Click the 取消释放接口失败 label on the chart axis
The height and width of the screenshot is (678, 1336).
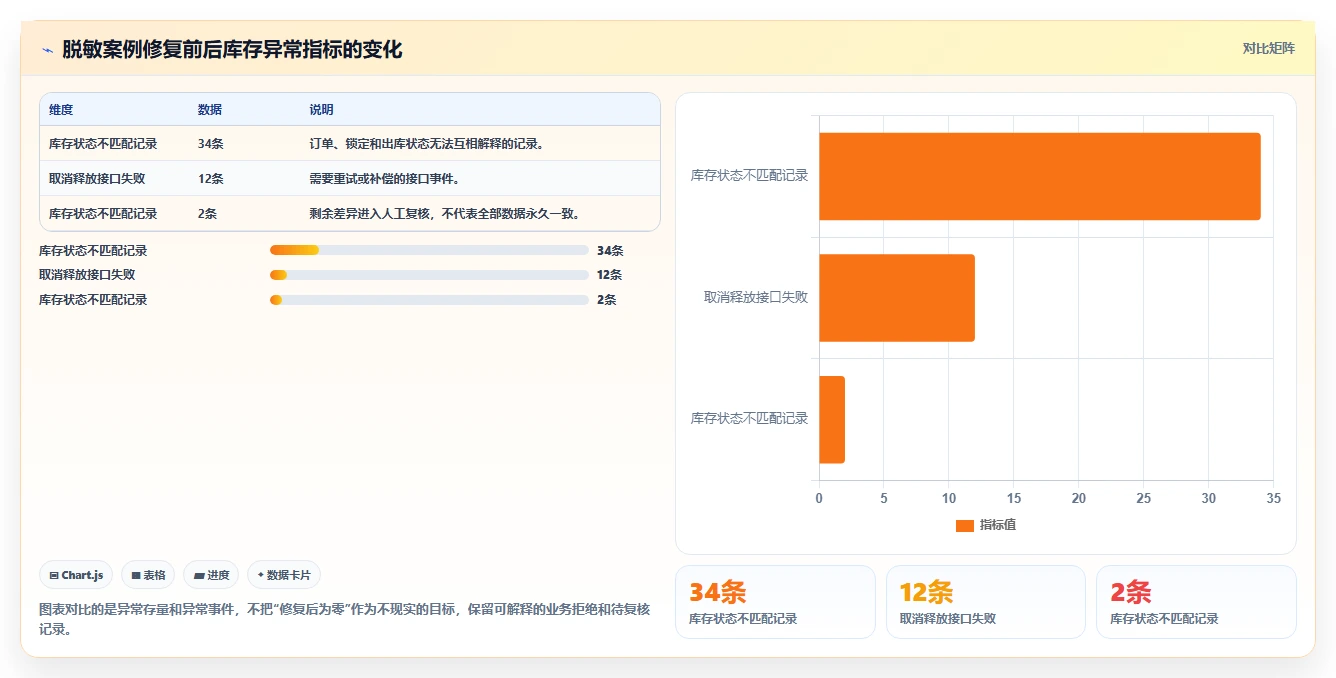(756, 297)
